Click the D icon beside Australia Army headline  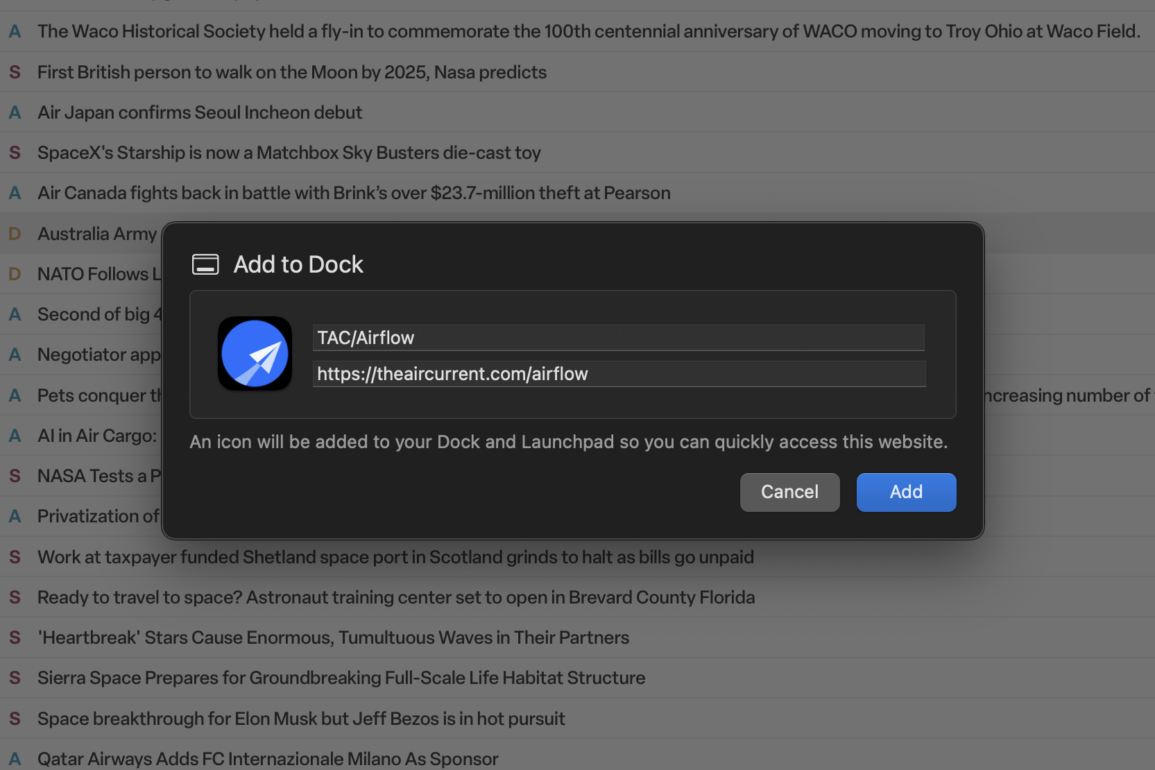coord(15,234)
